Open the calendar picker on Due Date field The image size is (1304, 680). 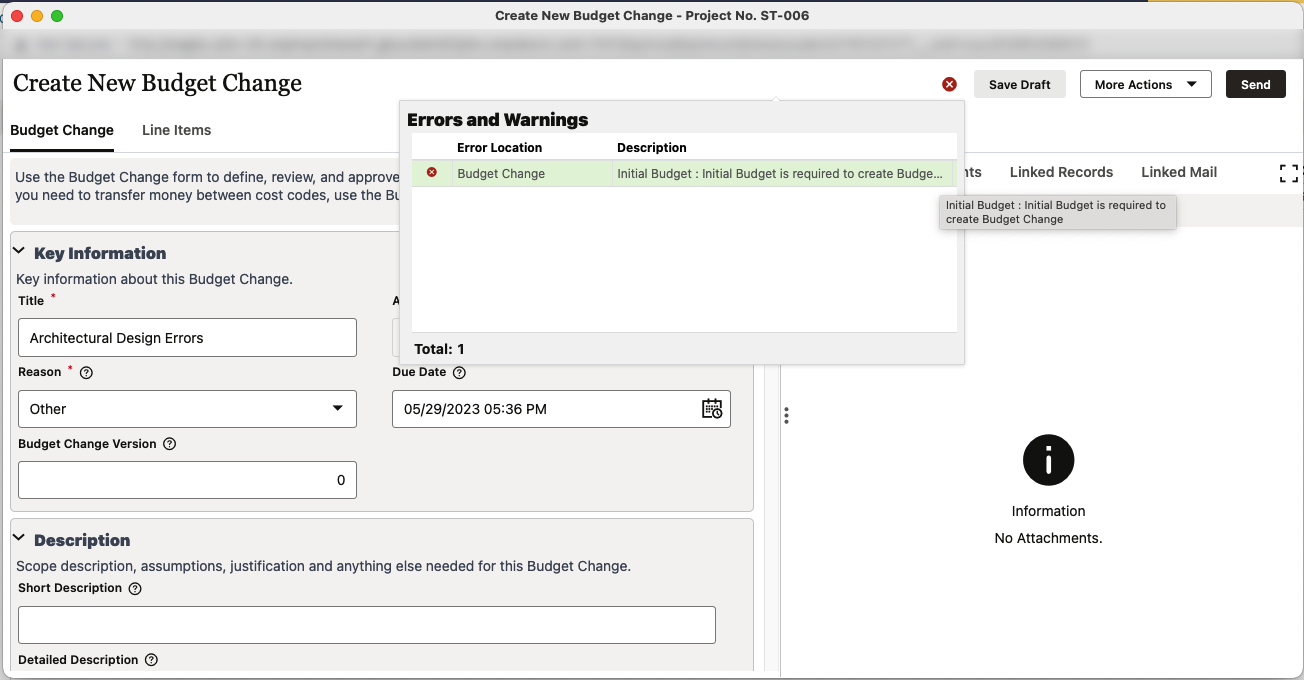[x=712, y=409]
